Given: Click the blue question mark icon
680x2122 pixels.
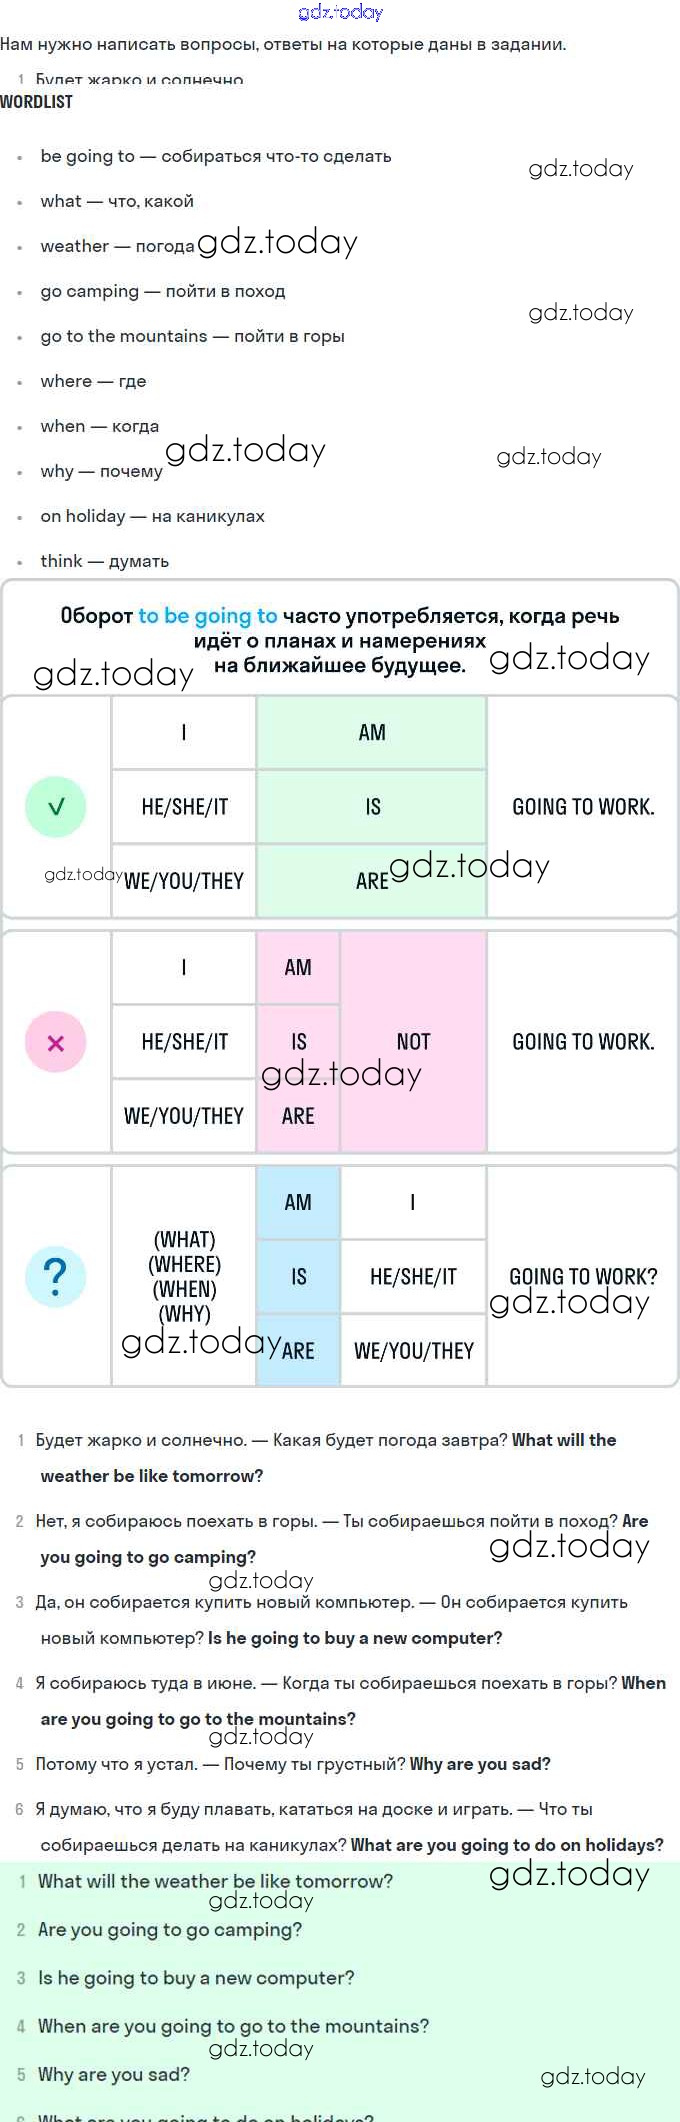Looking at the screenshot, I should click(56, 1277).
